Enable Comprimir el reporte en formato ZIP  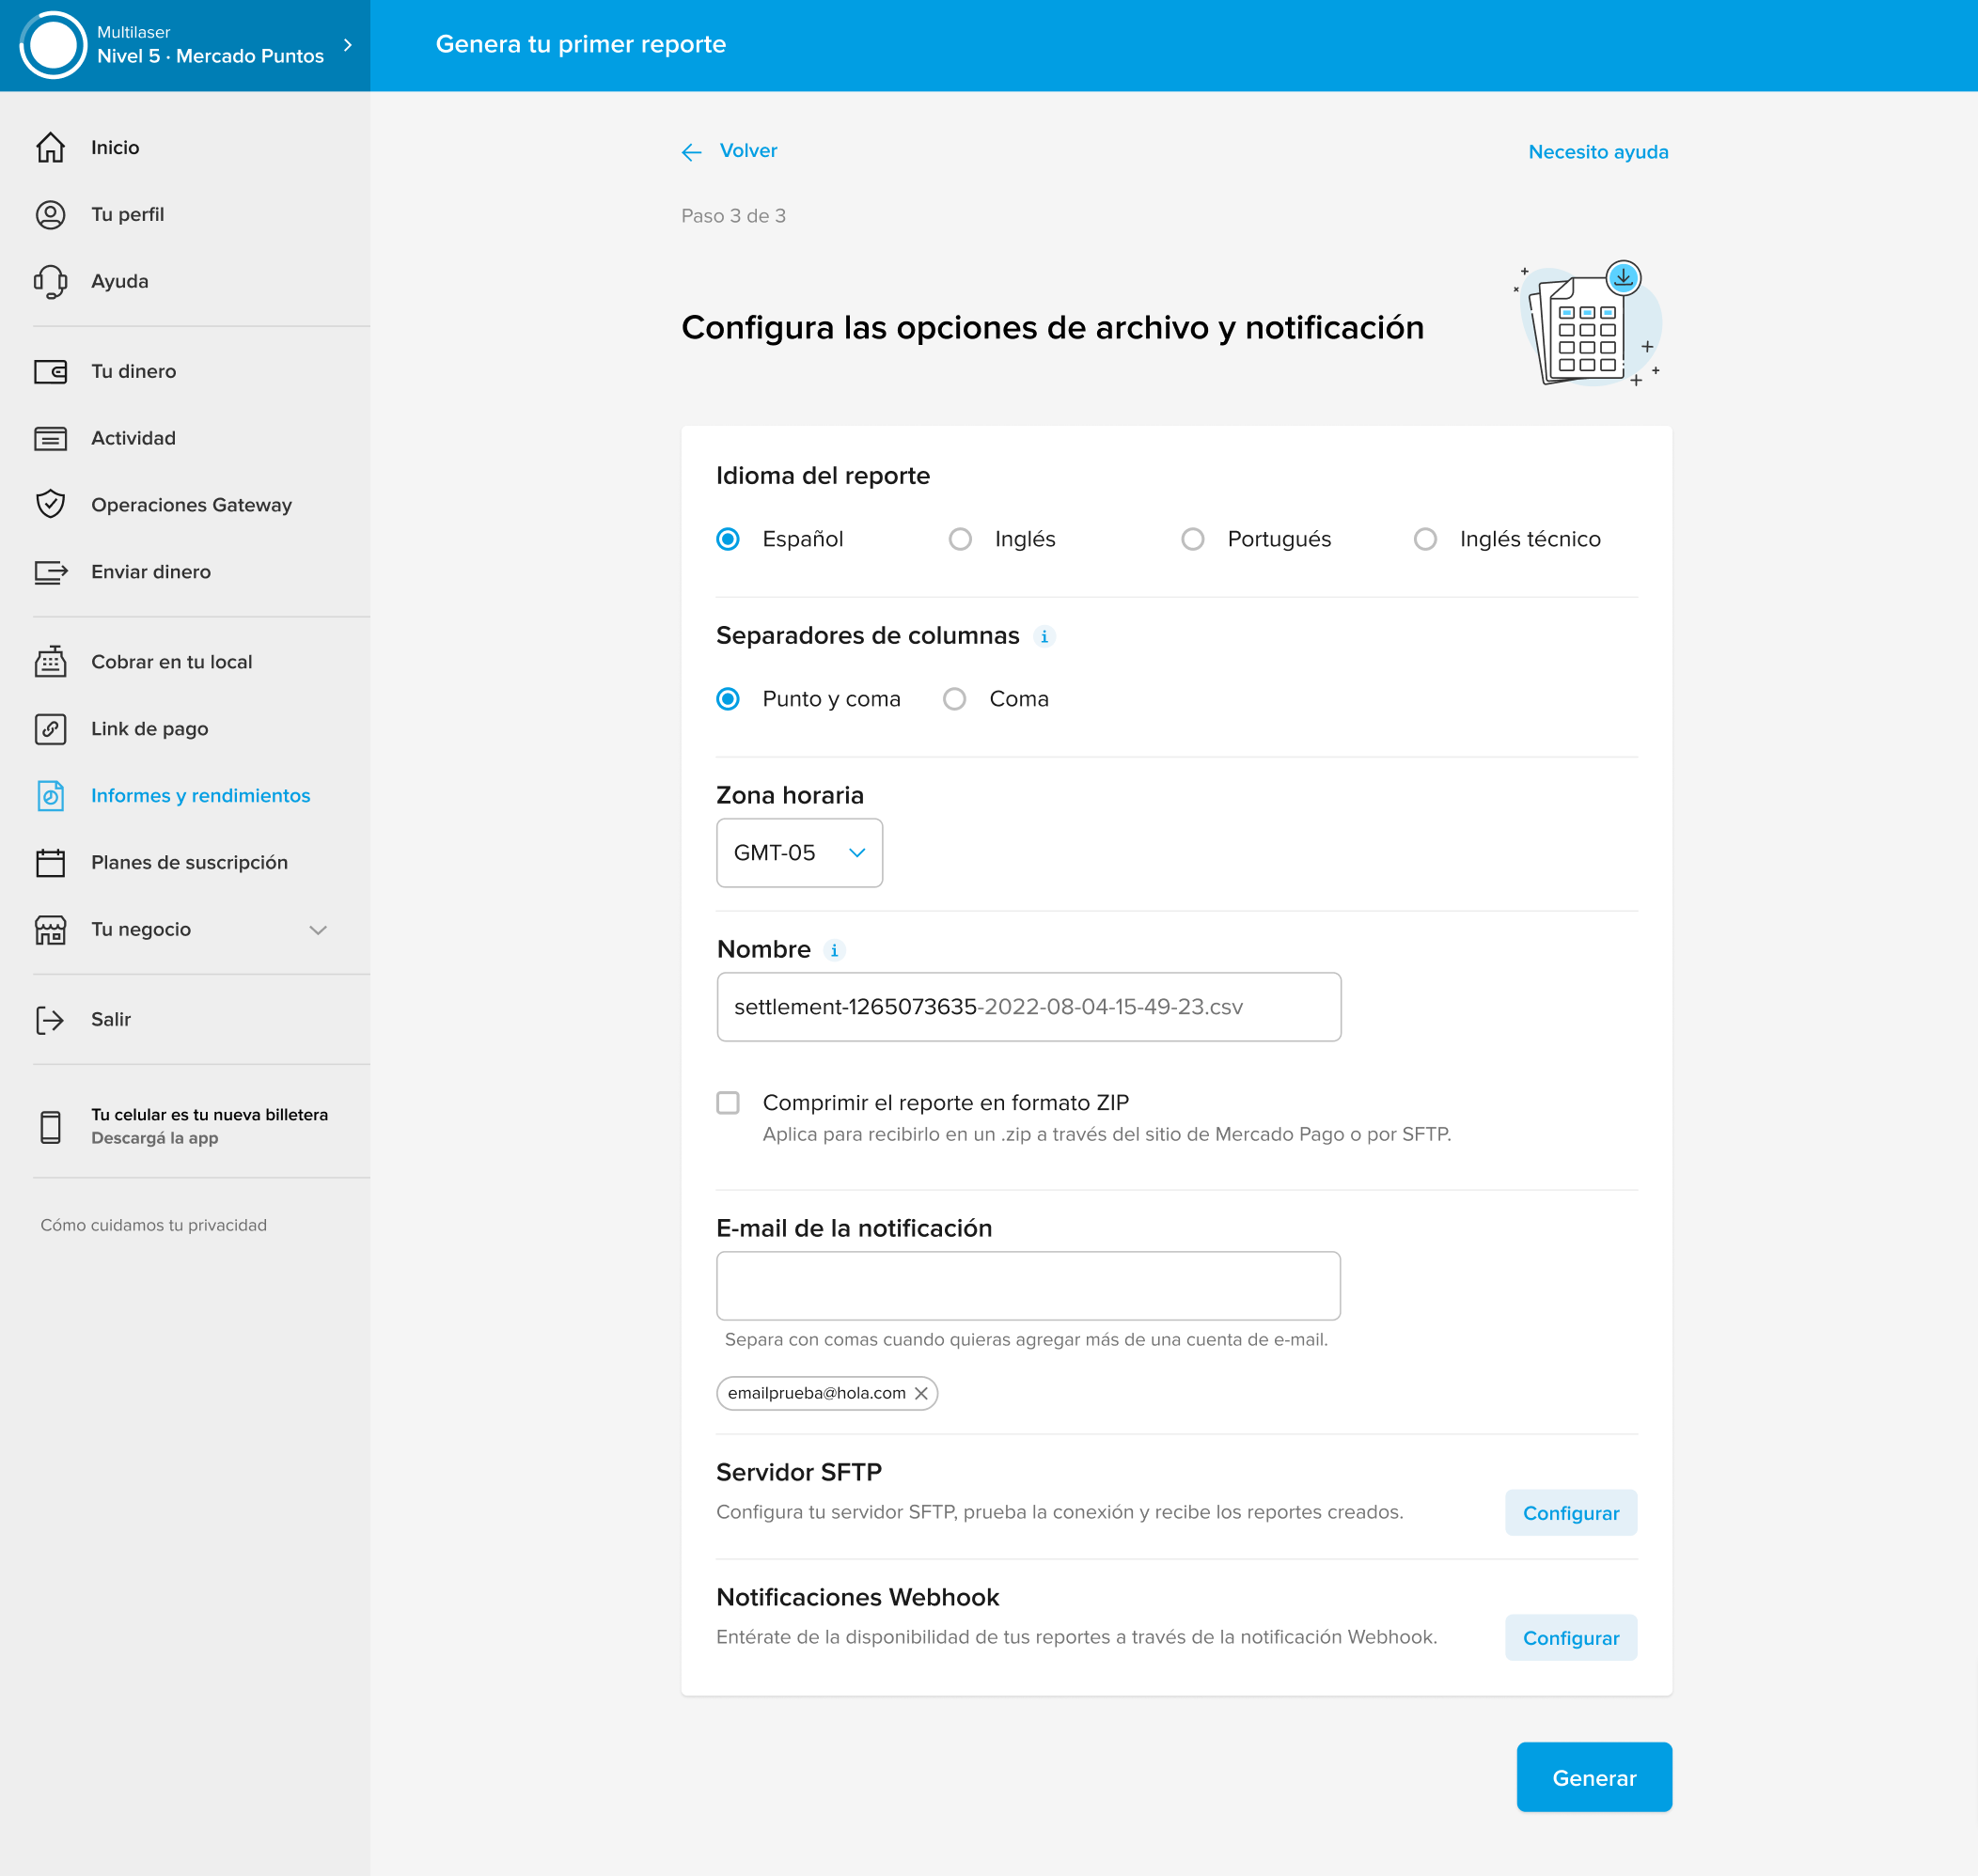pyautogui.click(x=728, y=1103)
